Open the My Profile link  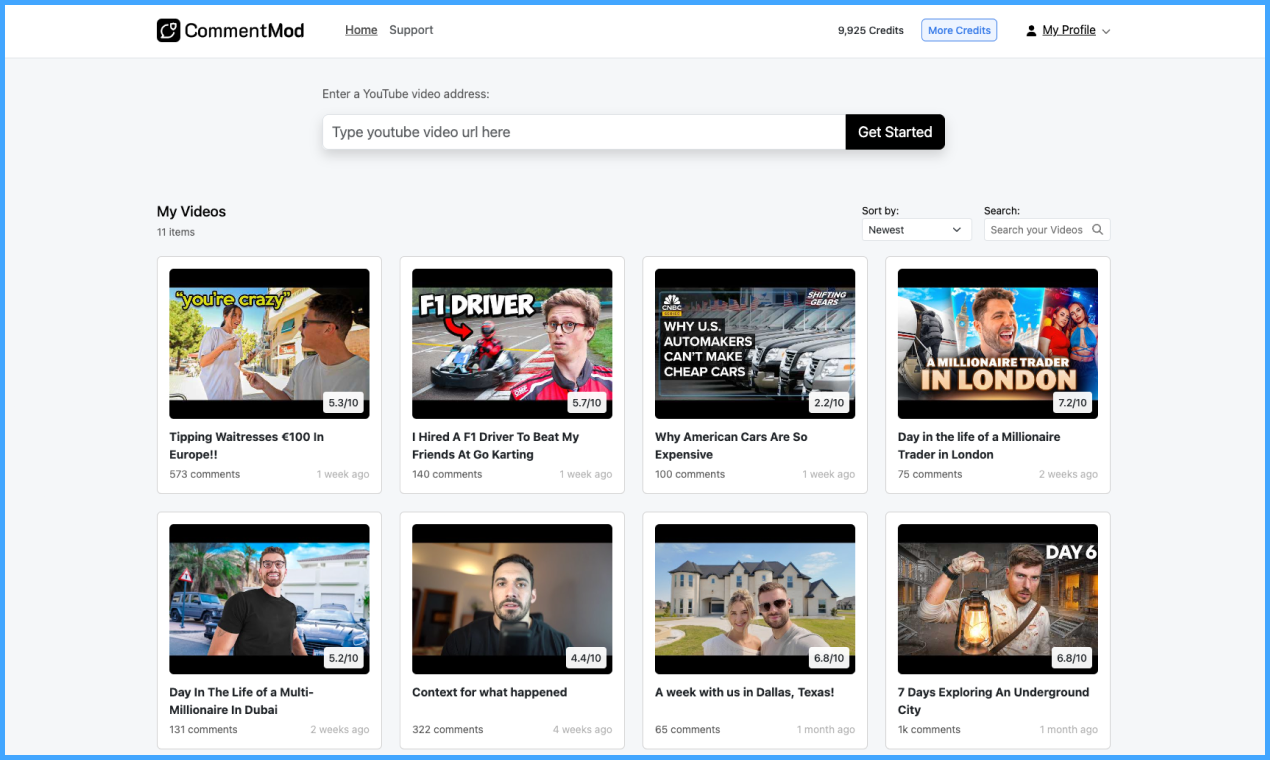coord(1069,30)
